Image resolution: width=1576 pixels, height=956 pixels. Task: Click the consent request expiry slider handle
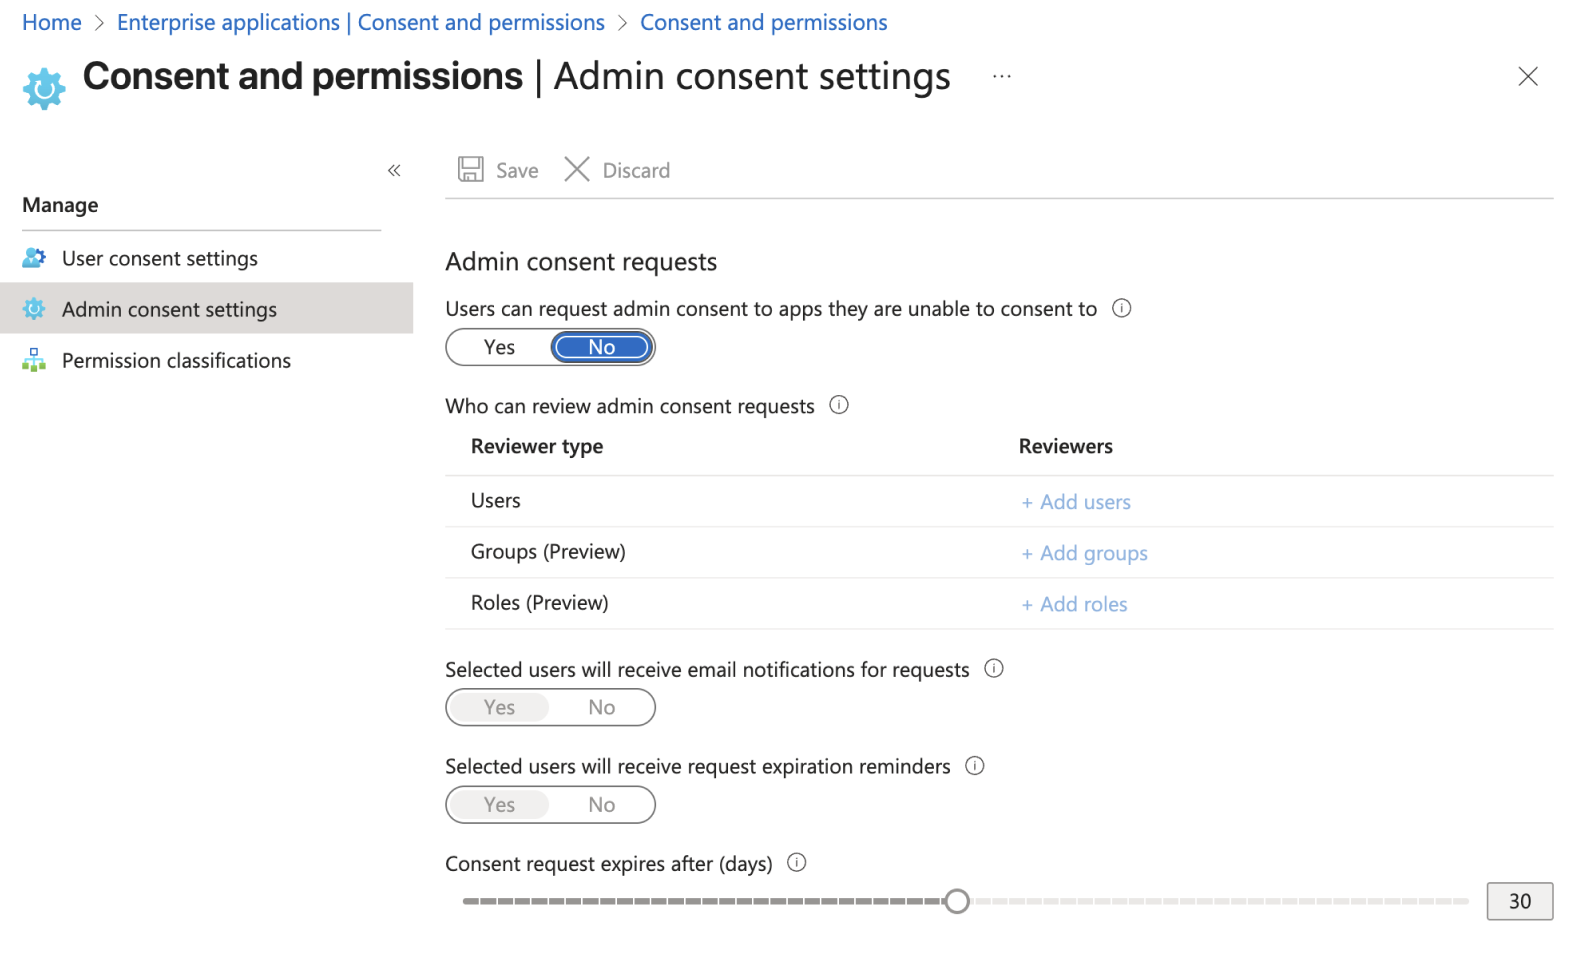pos(957,901)
